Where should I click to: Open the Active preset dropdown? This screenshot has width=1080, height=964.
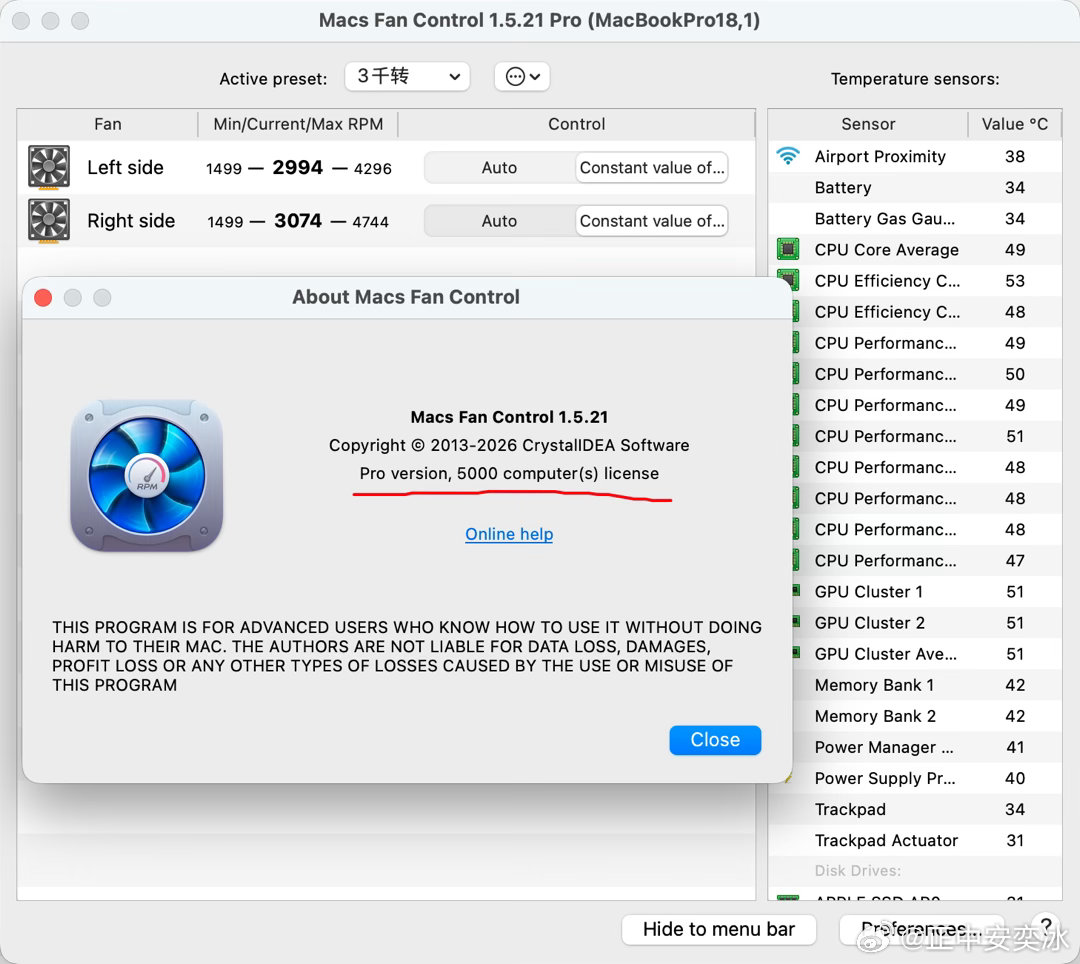[x=407, y=76]
